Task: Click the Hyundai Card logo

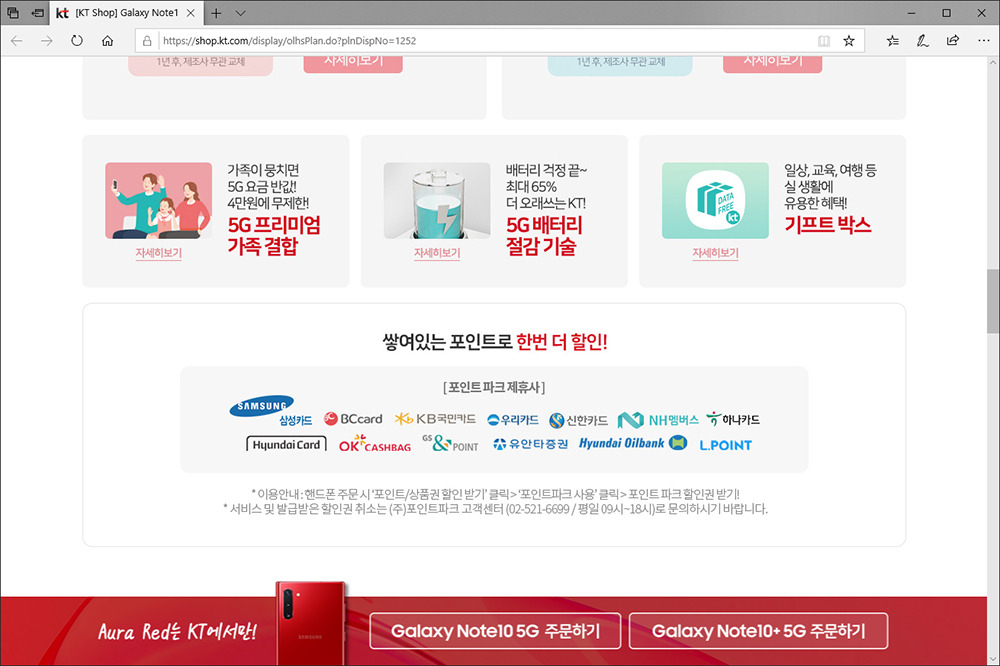Action: [286, 445]
